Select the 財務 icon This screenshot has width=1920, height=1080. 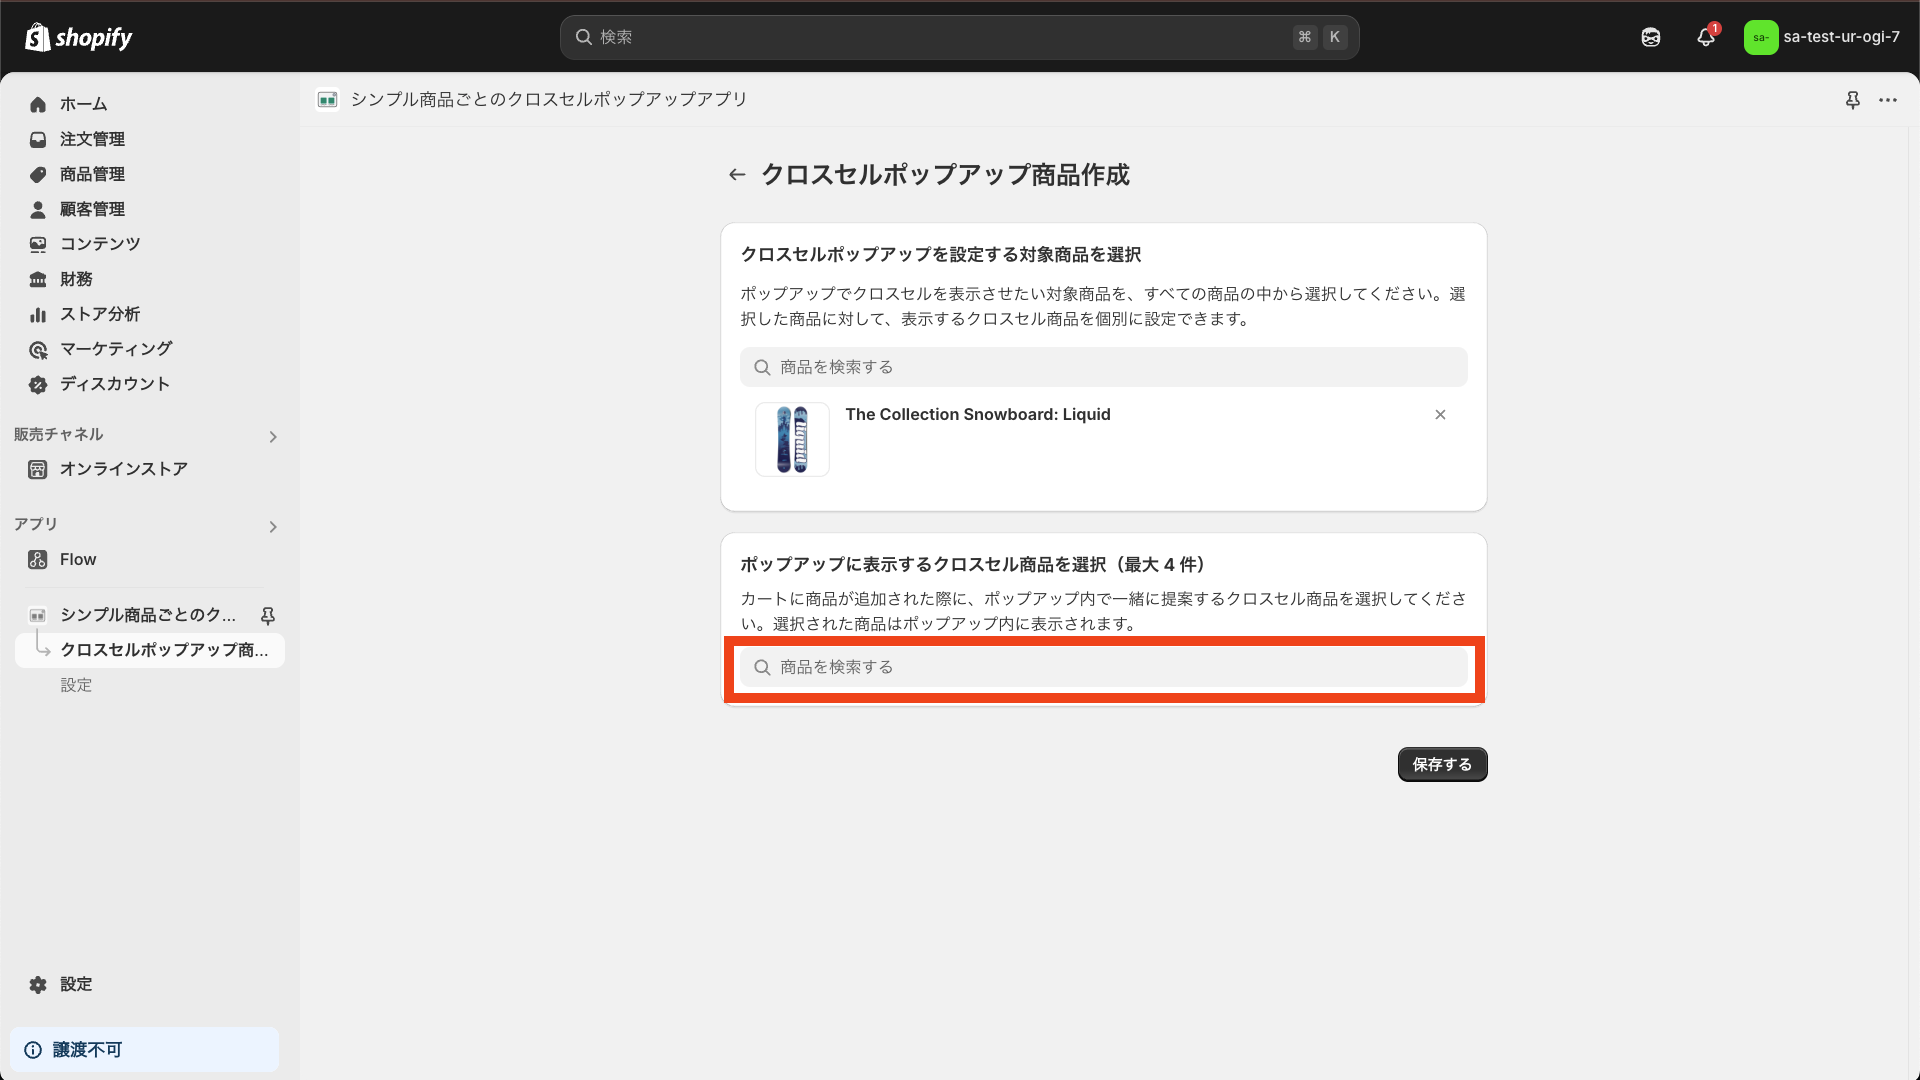(37, 279)
